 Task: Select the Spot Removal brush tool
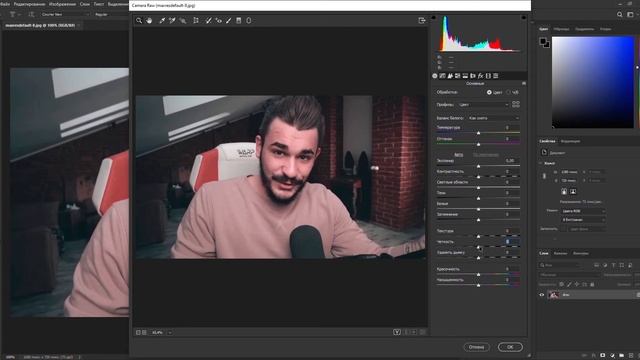(x=209, y=20)
